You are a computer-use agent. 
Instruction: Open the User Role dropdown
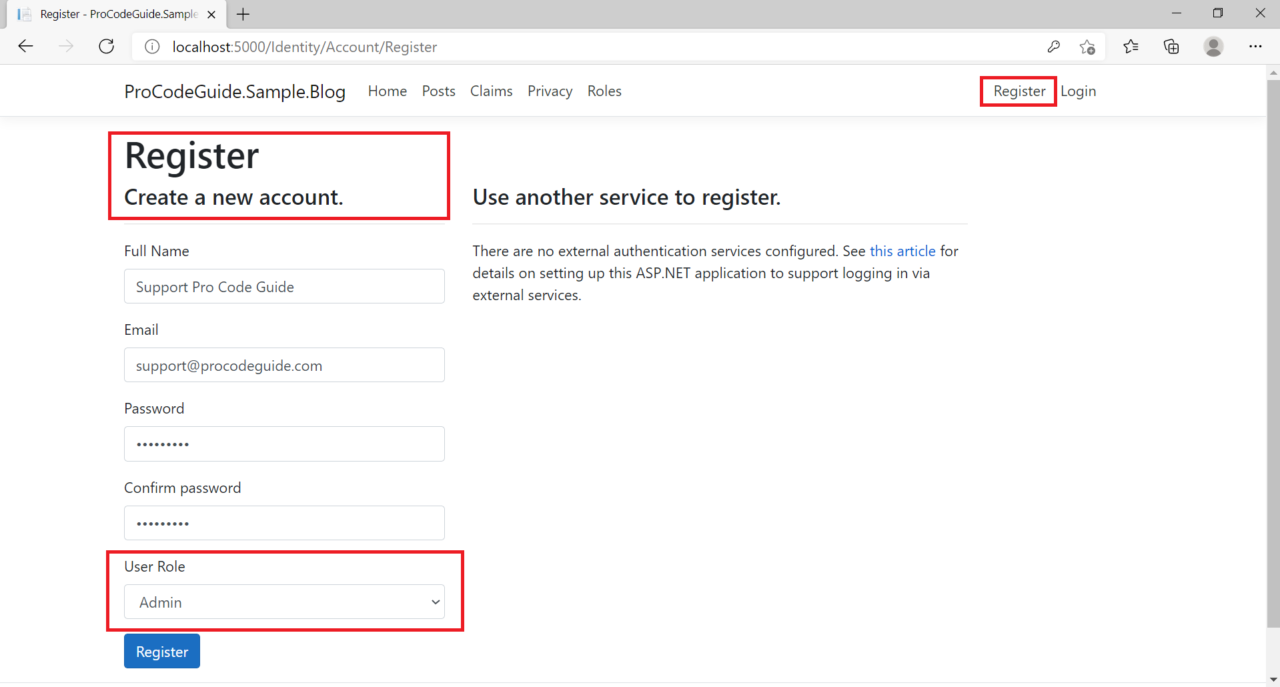coord(435,601)
